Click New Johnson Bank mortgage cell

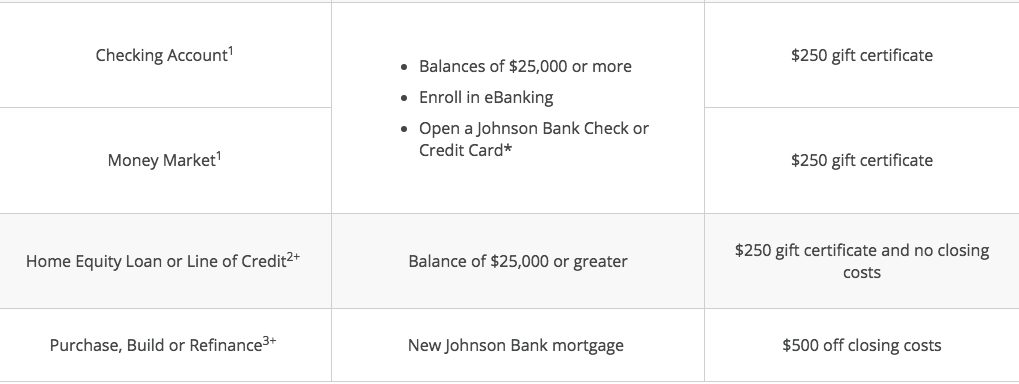pyautogui.click(x=518, y=345)
